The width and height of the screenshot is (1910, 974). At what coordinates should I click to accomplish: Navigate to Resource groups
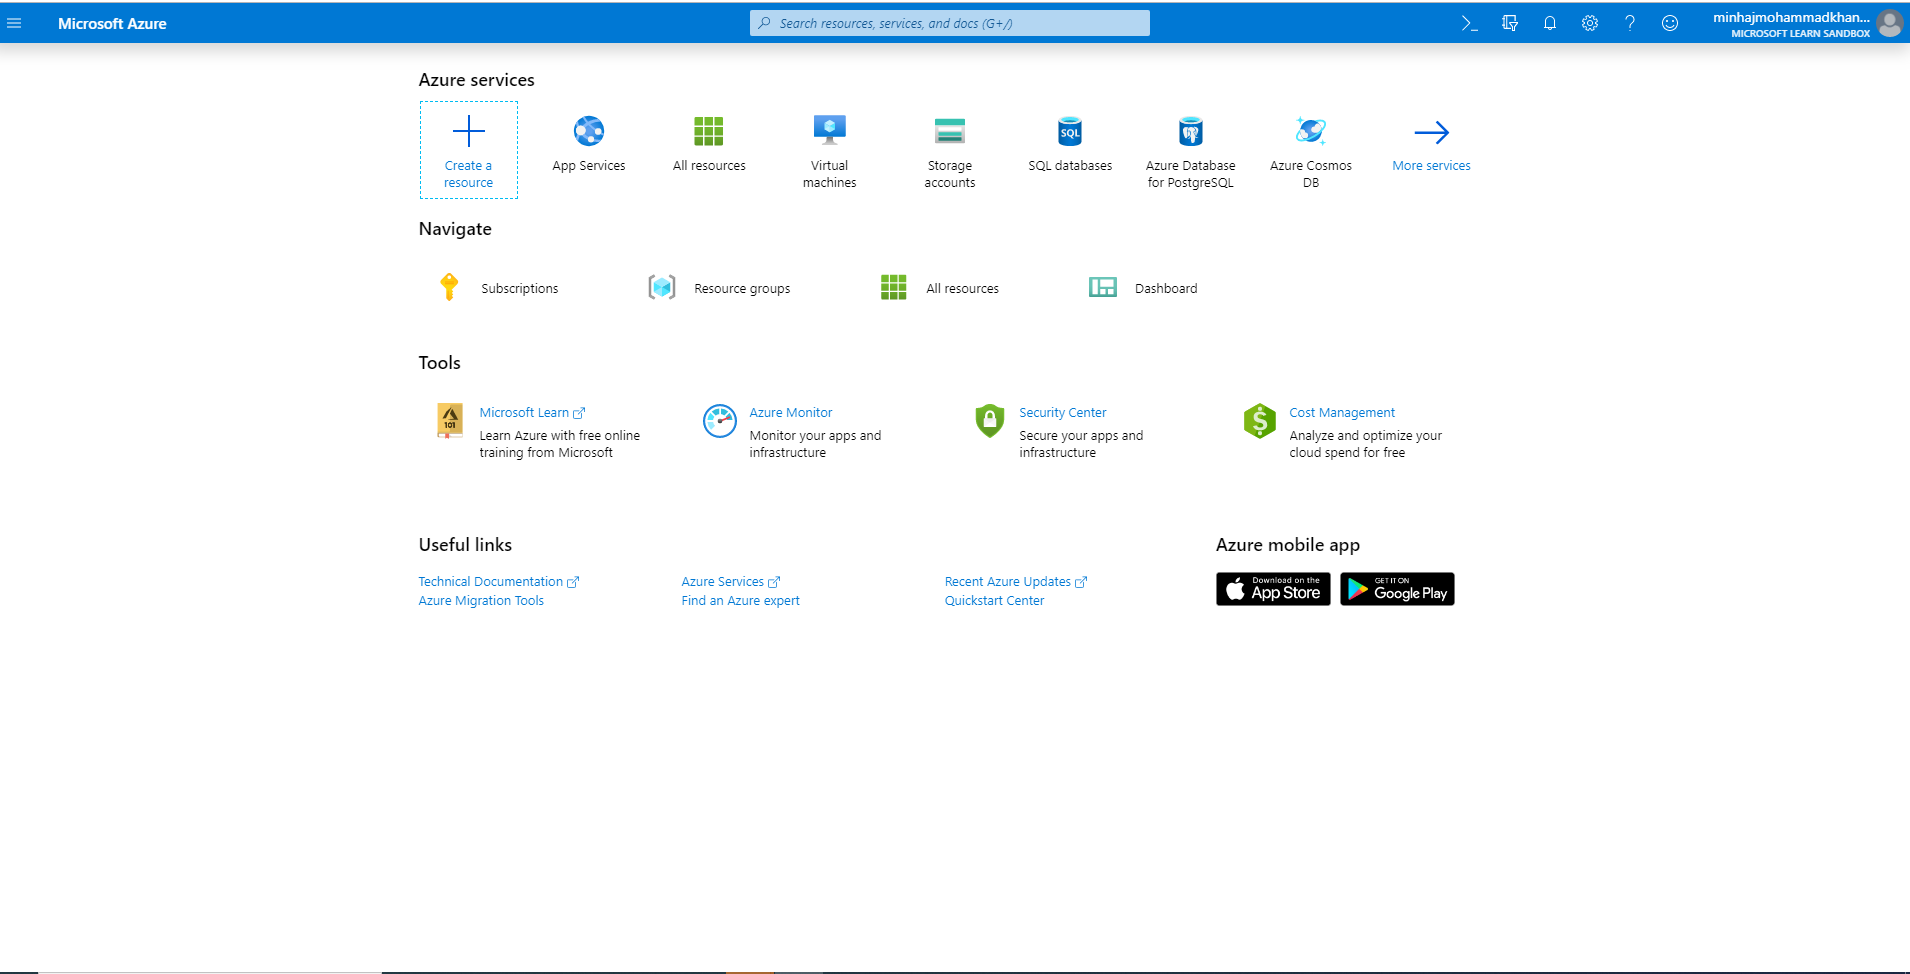741,288
